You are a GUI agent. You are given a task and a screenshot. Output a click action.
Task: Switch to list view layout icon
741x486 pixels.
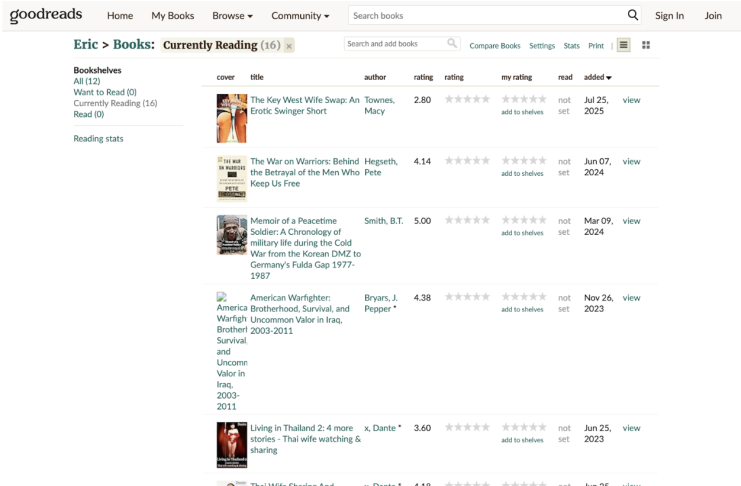click(624, 45)
